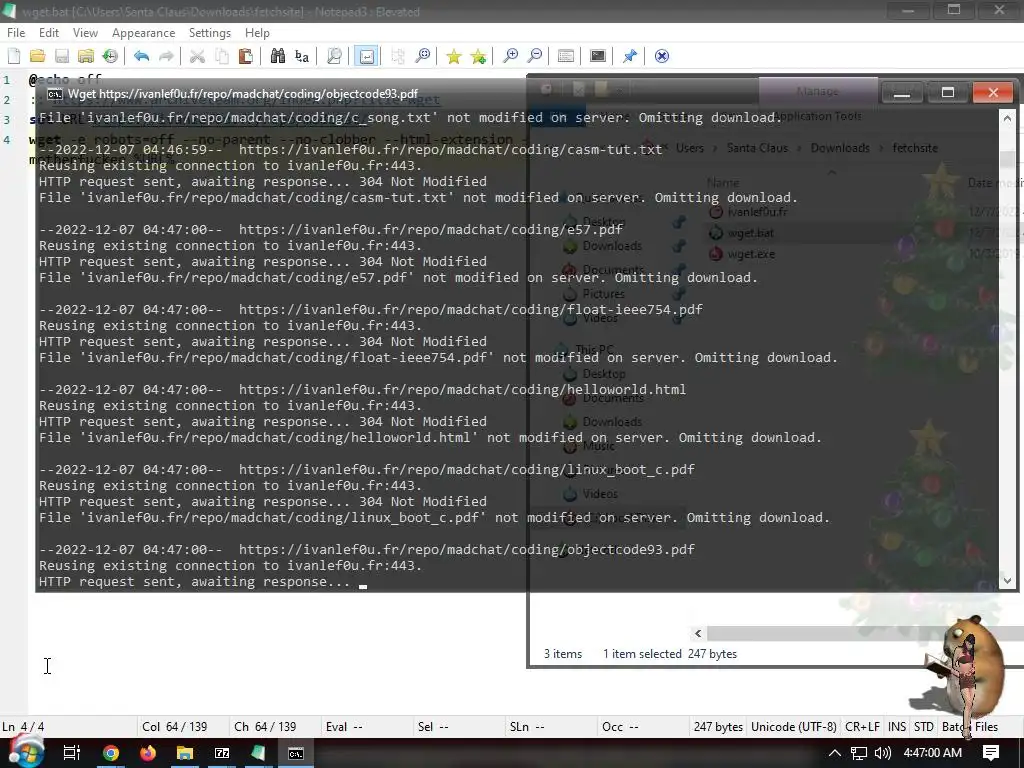
Task: Launch Firefox from the taskbar
Action: pyautogui.click(x=148, y=753)
